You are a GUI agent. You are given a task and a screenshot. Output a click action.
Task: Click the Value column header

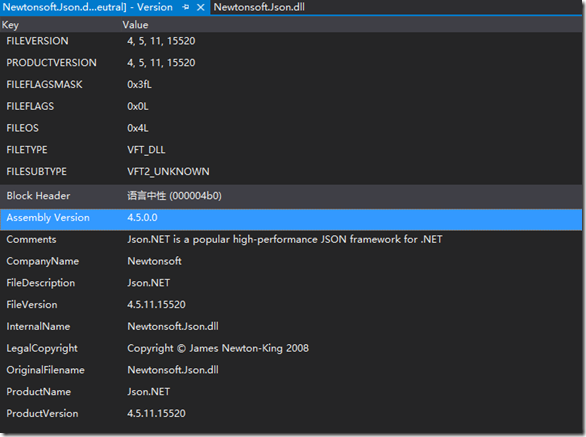tap(135, 25)
